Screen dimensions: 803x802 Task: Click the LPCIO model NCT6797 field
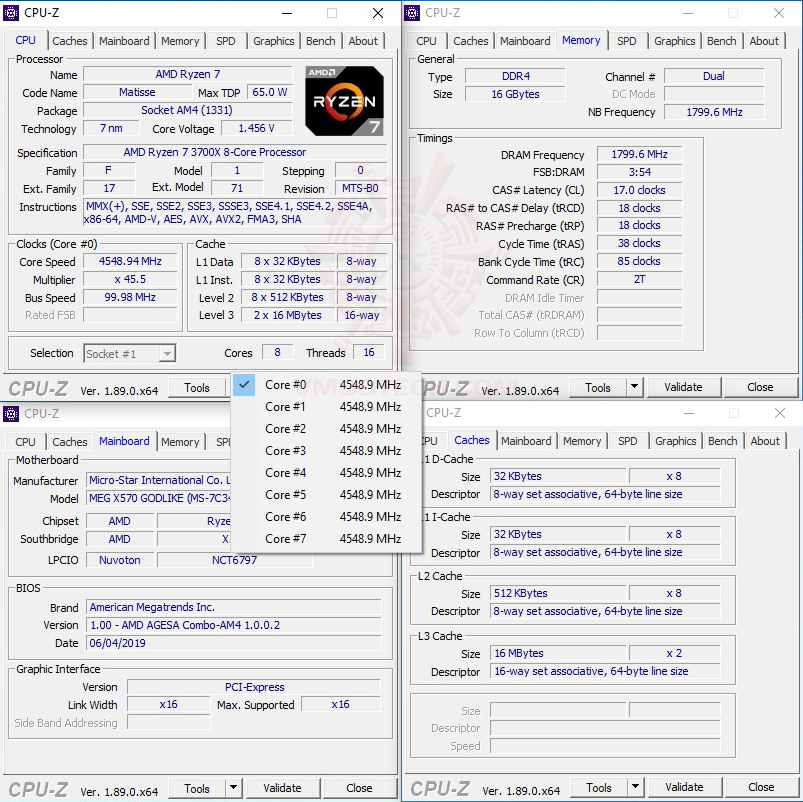(235, 560)
